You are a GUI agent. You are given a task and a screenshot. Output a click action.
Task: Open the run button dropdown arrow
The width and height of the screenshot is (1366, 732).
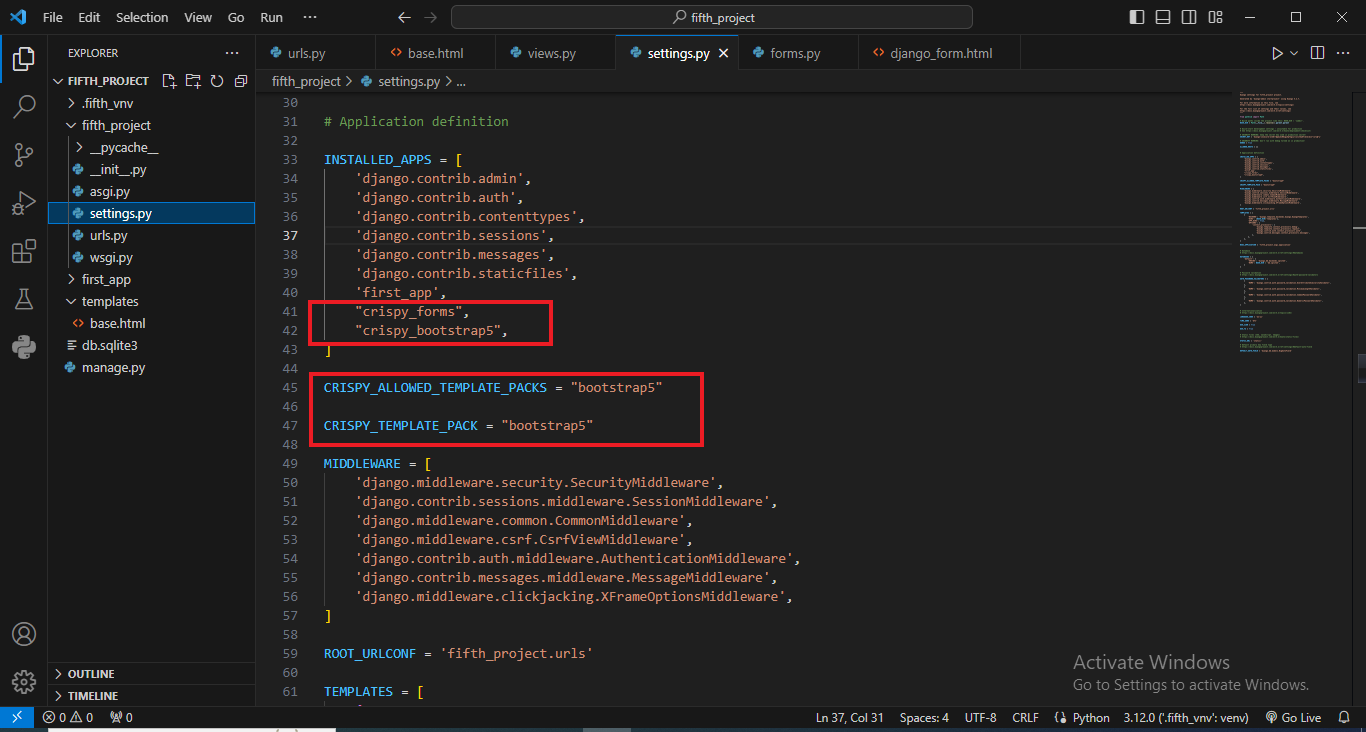coord(1294,53)
